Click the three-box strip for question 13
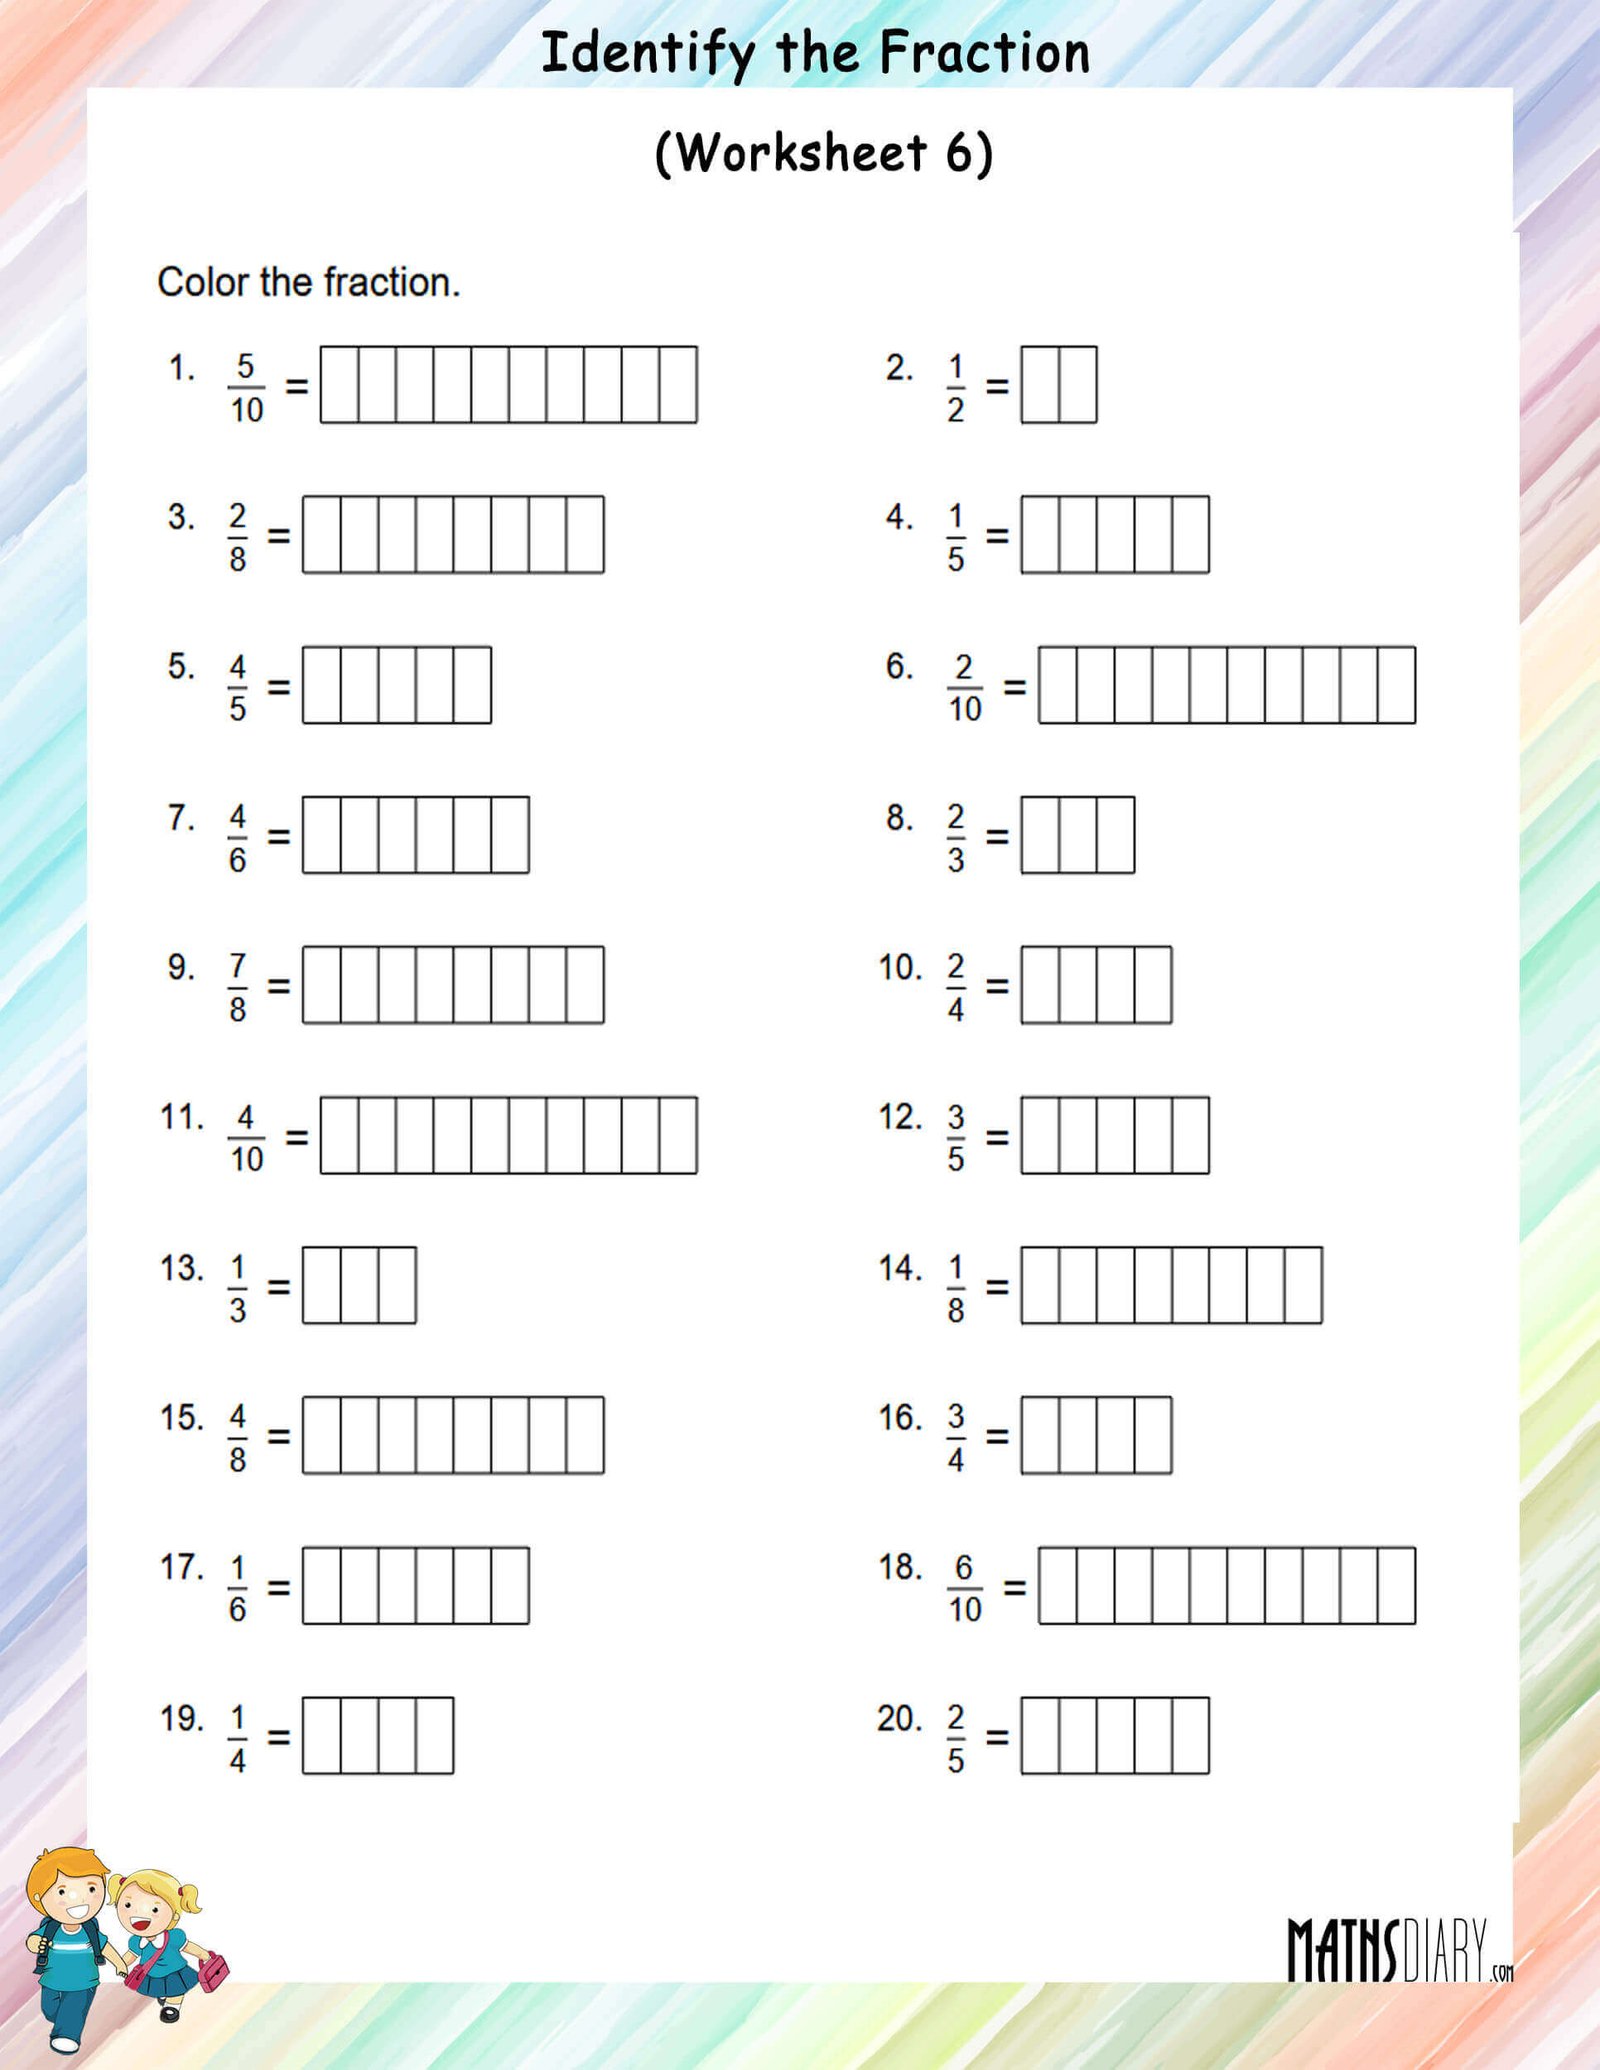The height and width of the screenshot is (2070, 1600). pyautogui.click(x=360, y=1285)
